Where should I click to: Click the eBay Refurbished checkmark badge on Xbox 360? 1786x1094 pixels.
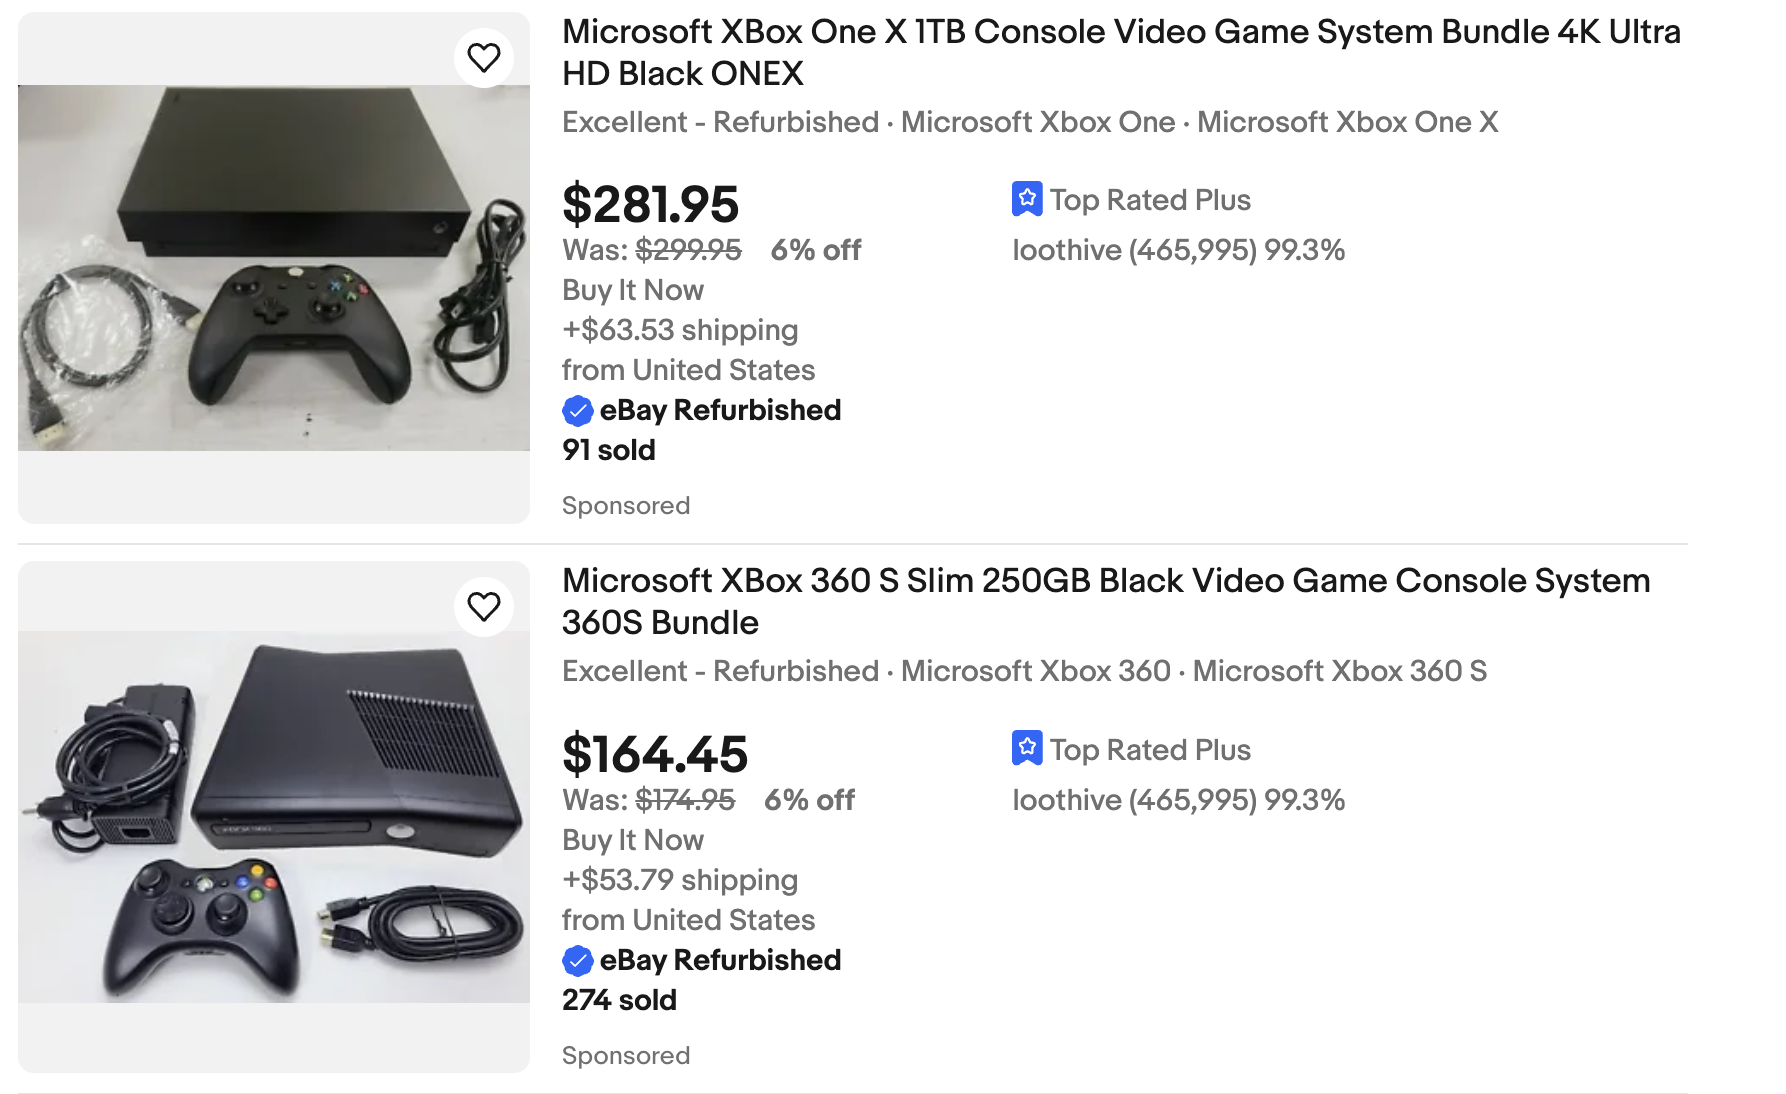click(x=576, y=960)
